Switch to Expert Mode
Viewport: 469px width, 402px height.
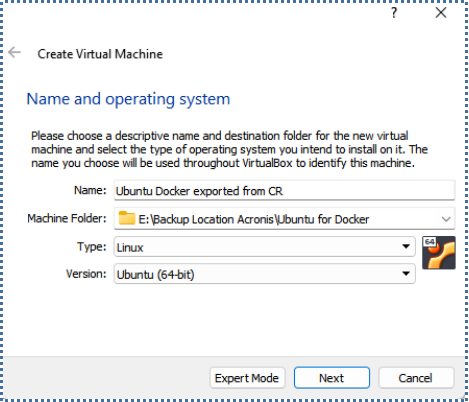(247, 378)
